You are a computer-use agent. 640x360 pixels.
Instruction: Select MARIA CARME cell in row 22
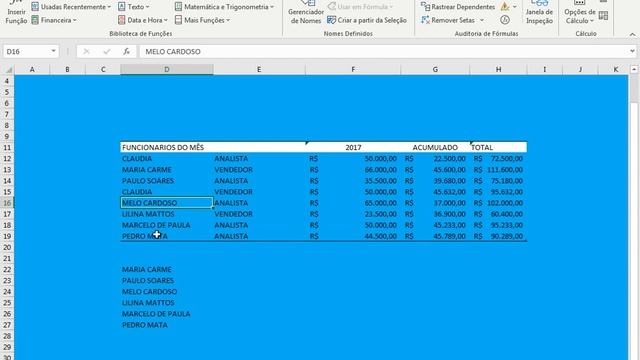tap(167, 269)
